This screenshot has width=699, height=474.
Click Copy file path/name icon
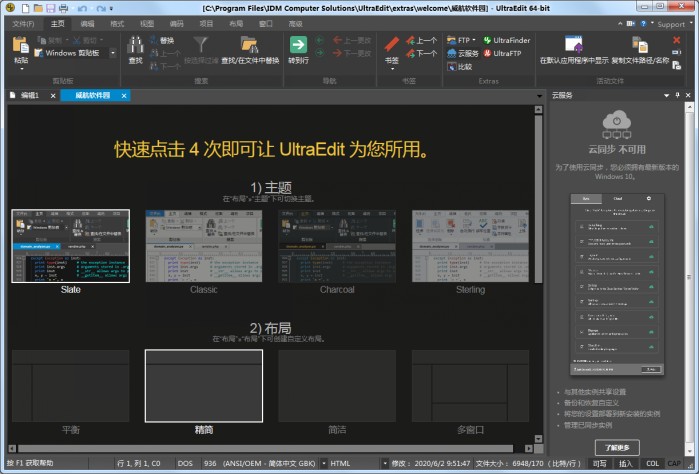(639, 46)
